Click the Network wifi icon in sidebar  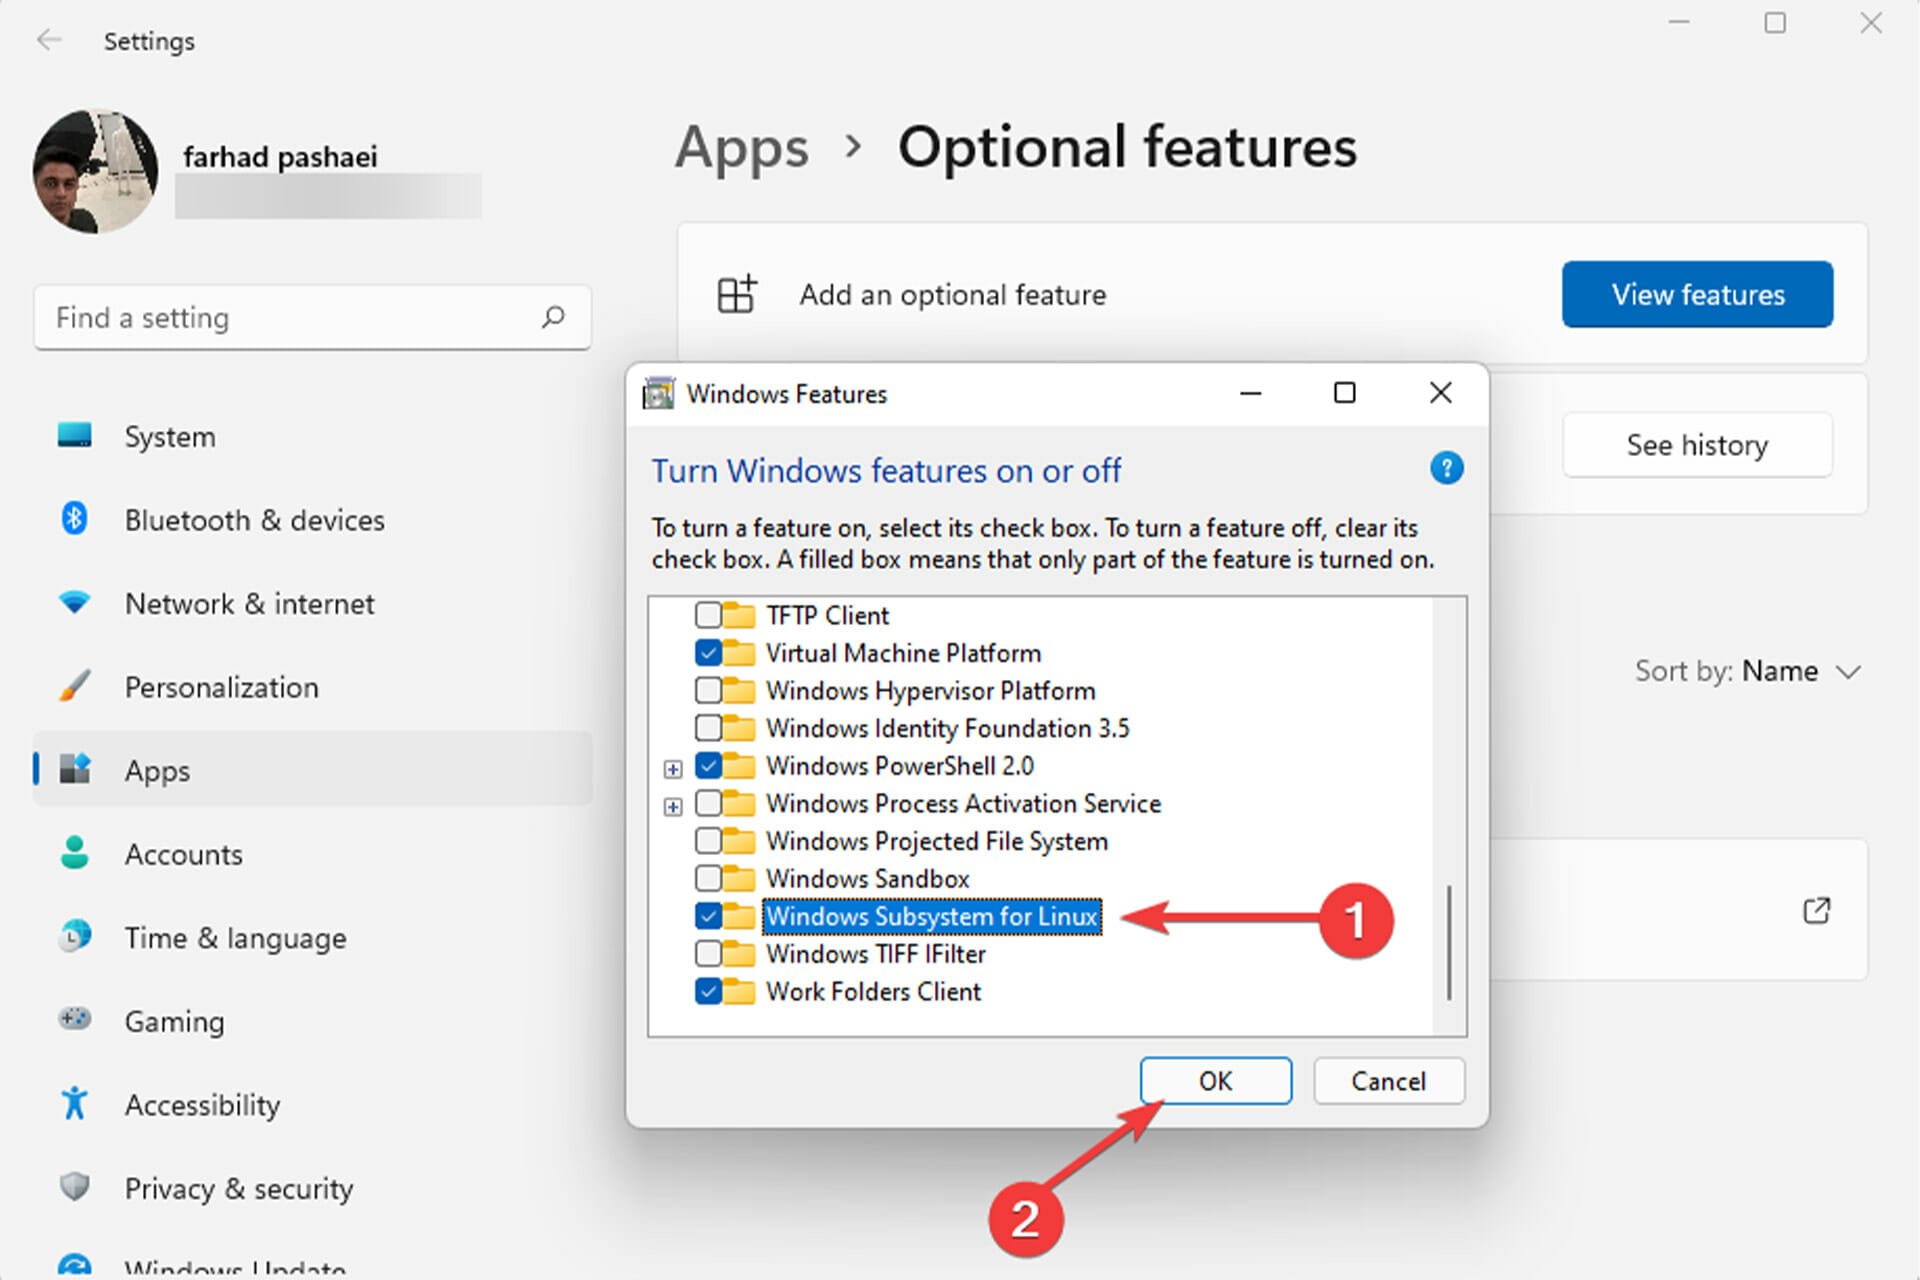(x=74, y=602)
